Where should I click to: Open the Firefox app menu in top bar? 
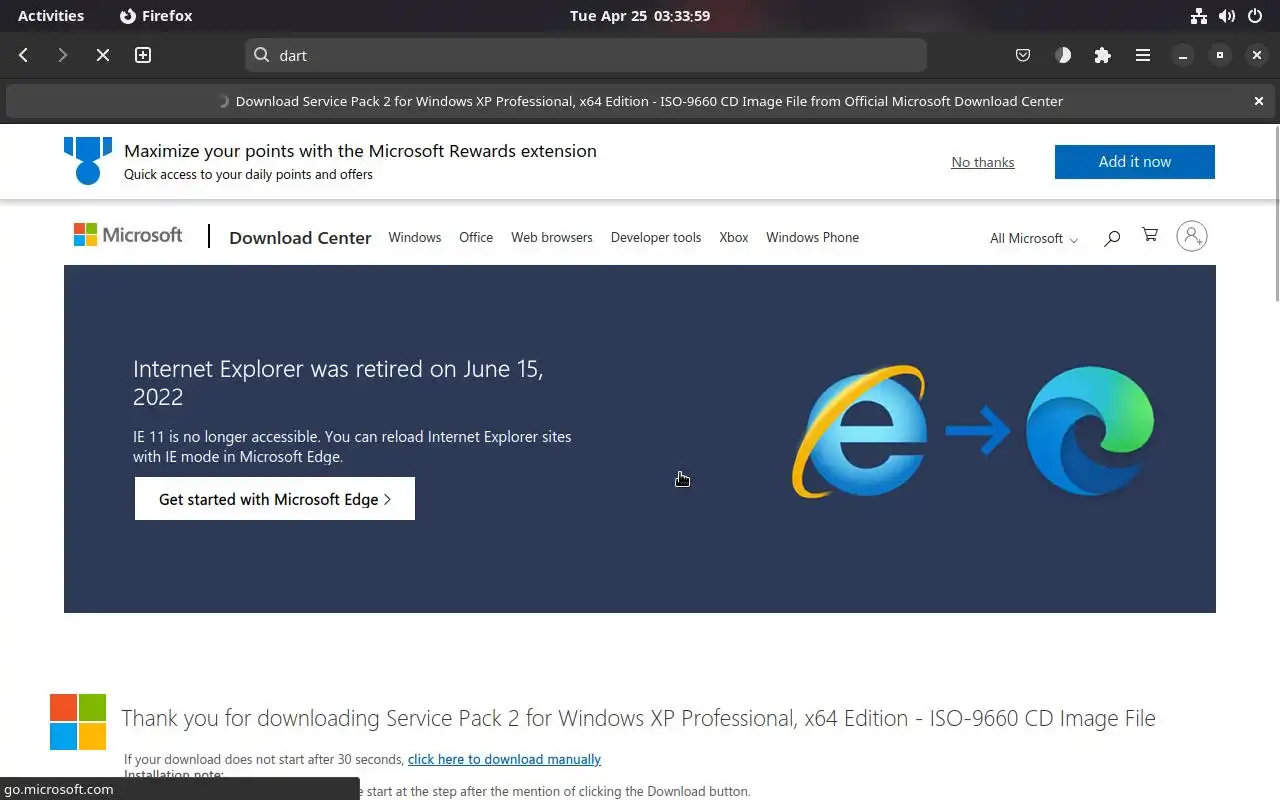156,16
